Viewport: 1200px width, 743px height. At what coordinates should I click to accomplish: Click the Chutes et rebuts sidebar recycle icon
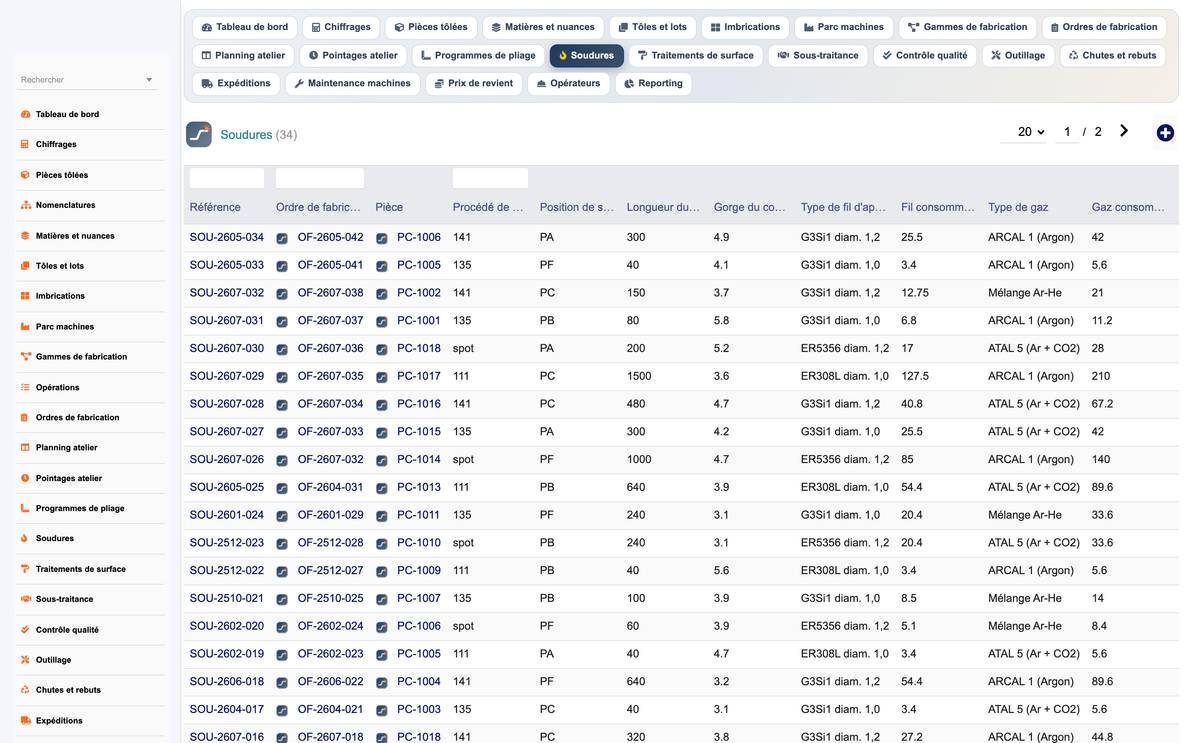25,690
